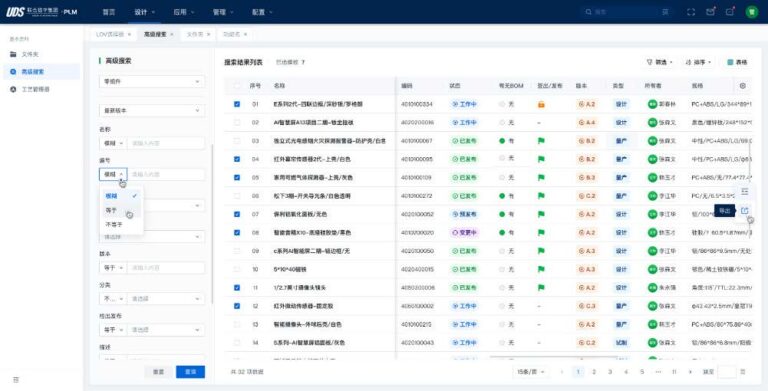Open the green user avatar menu
The width and height of the screenshot is (768, 391).
tap(752, 12)
